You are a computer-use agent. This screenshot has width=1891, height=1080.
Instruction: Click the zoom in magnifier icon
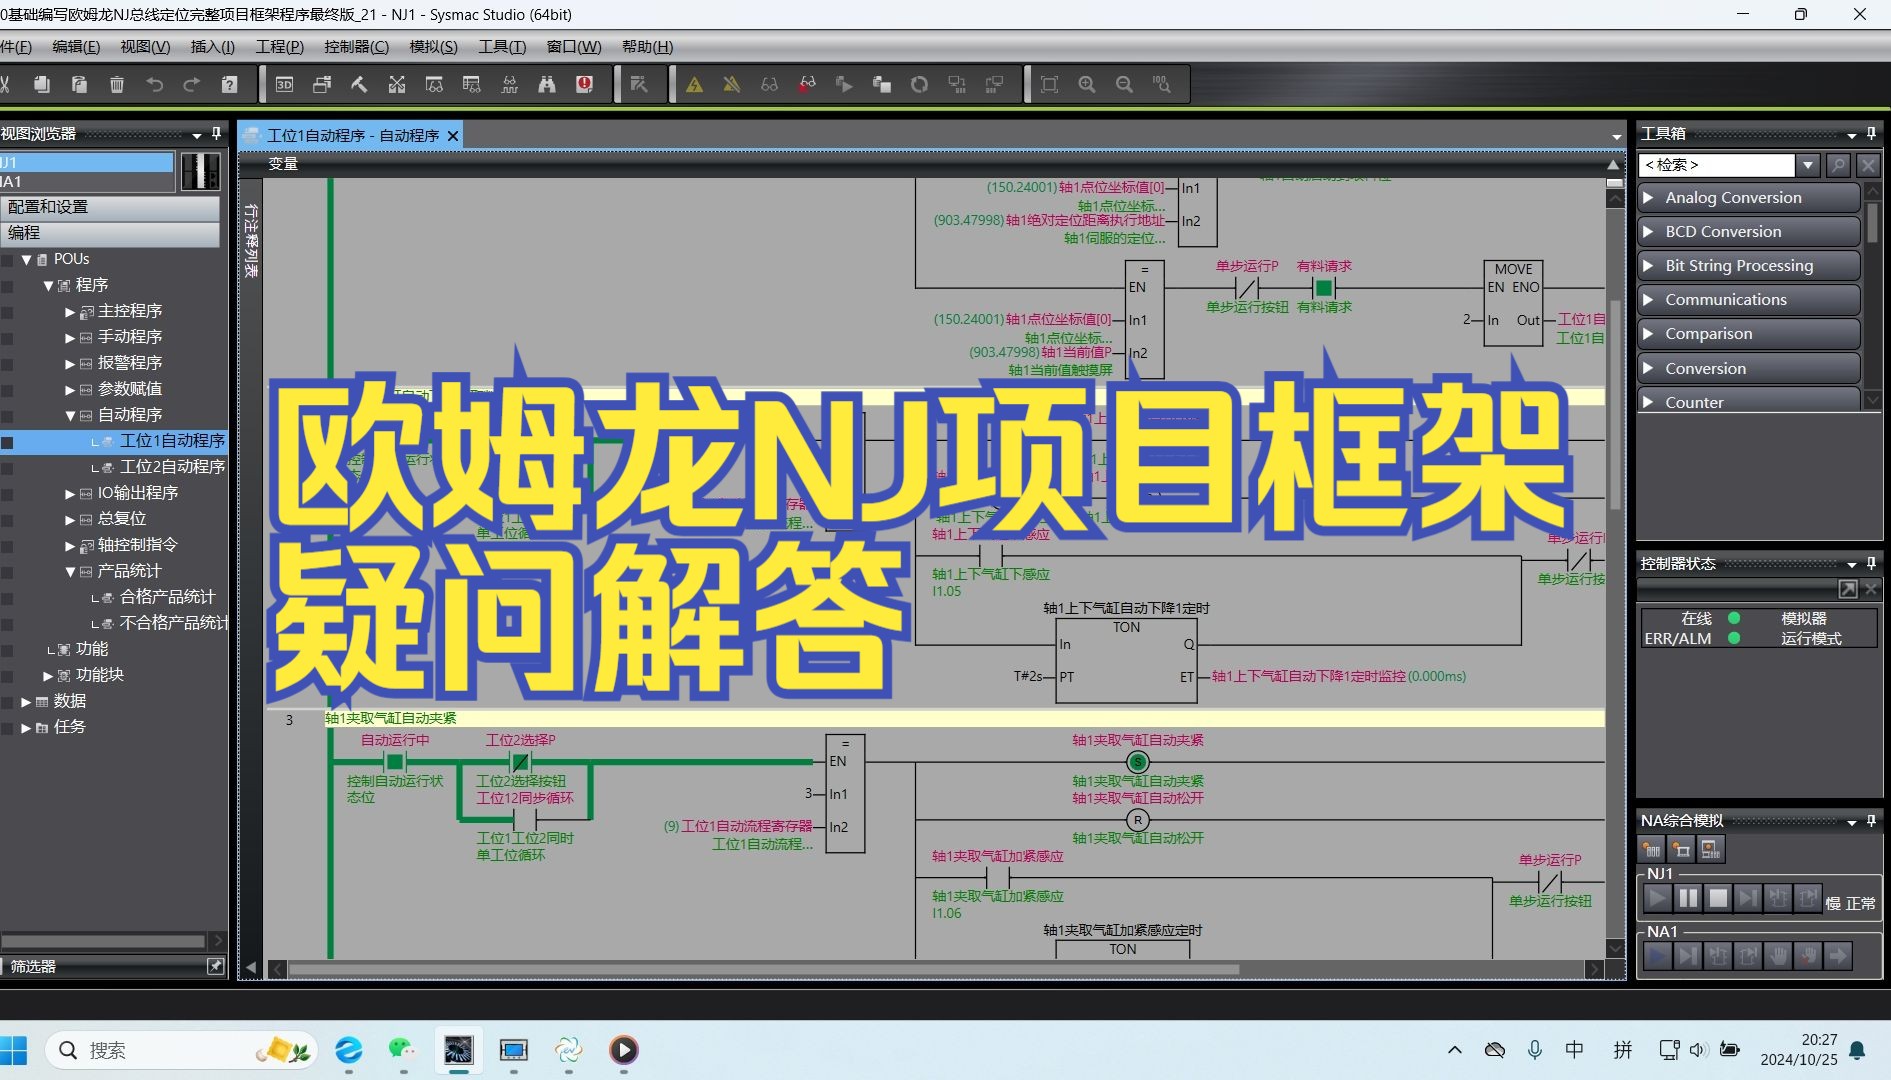[x=1087, y=85]
